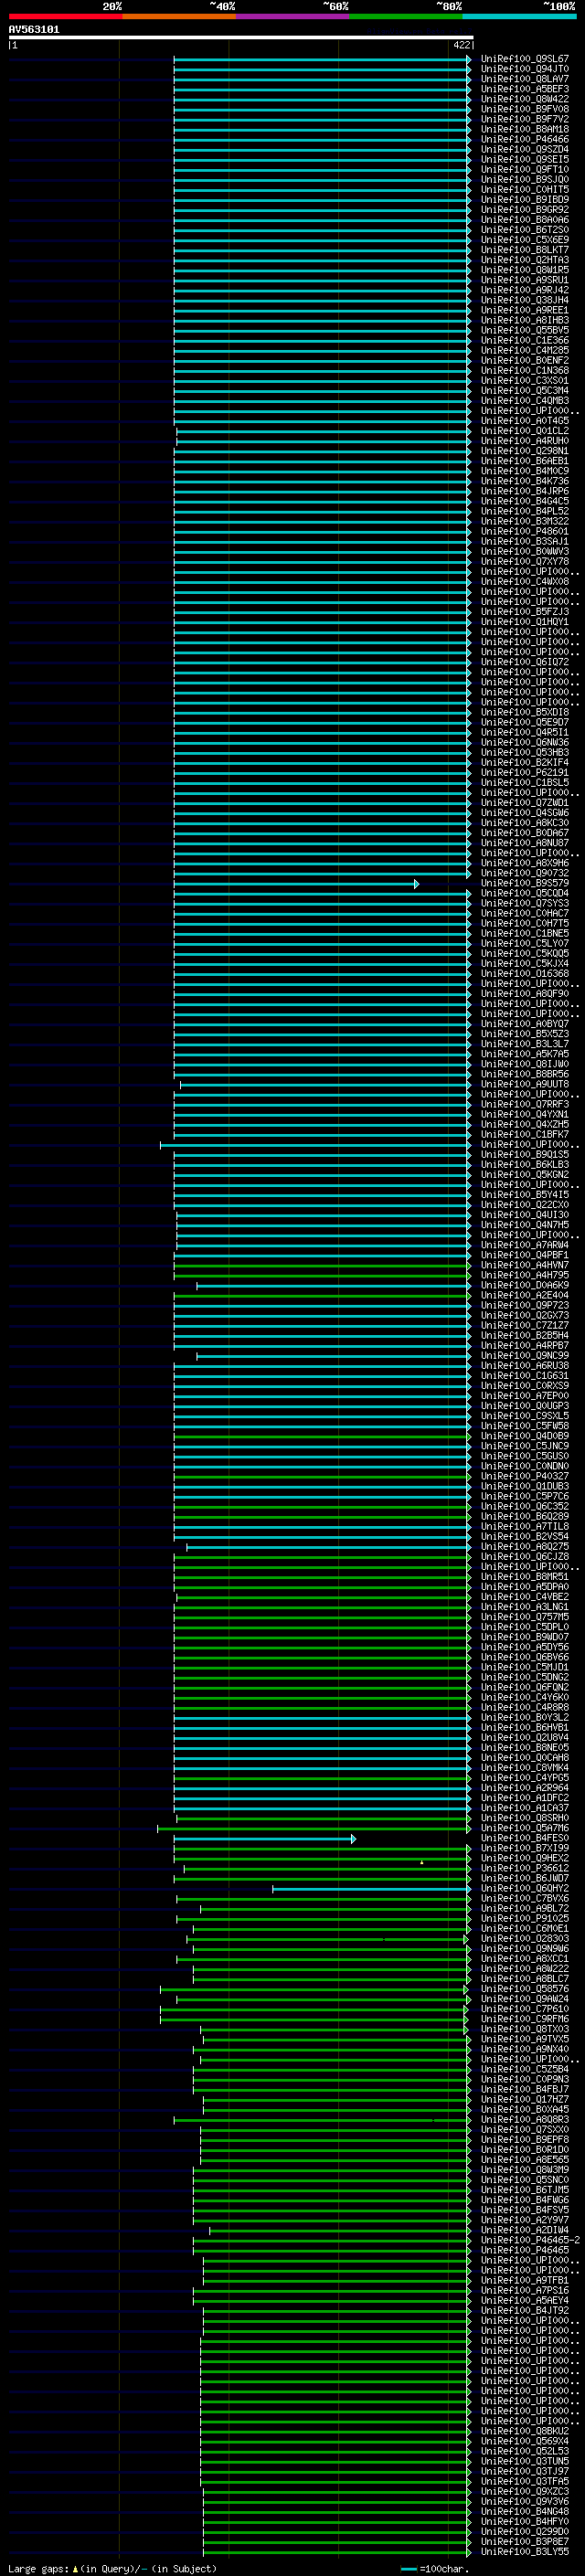Open hit UniRef100_B4FES0

tap(525, 1838)
